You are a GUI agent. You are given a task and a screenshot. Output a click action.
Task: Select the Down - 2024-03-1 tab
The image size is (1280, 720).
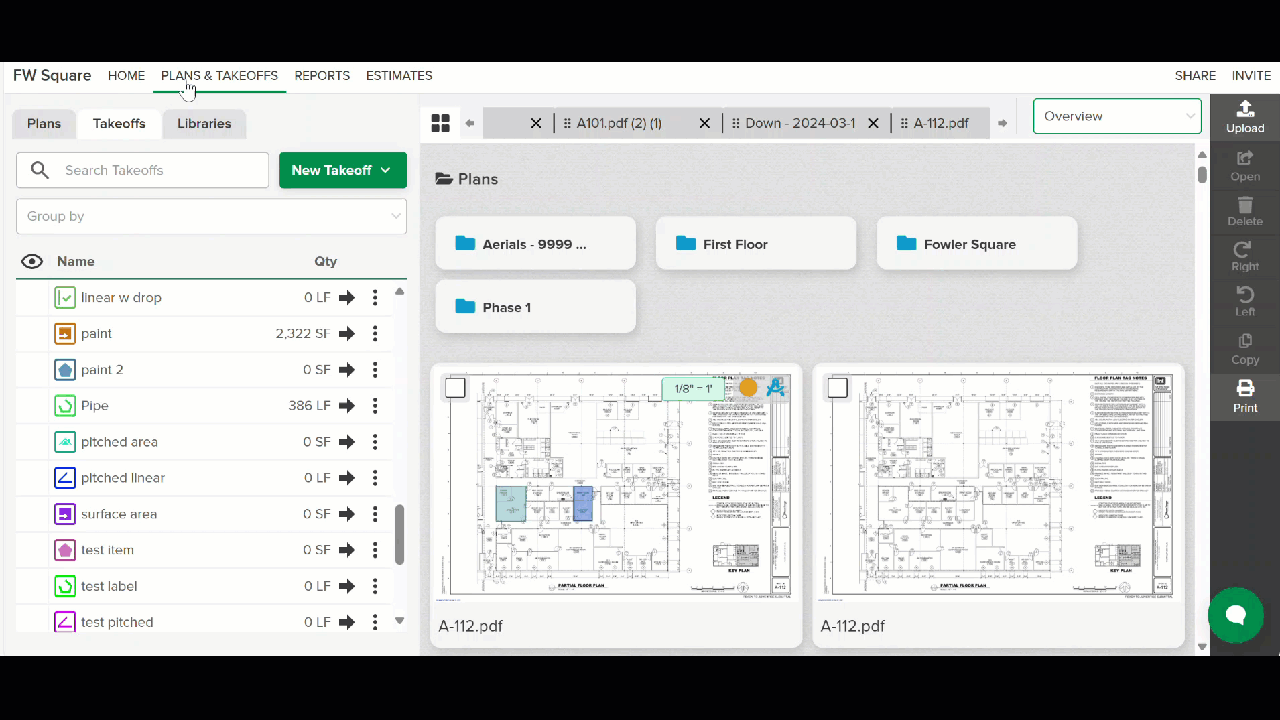[x=800, y=123]
